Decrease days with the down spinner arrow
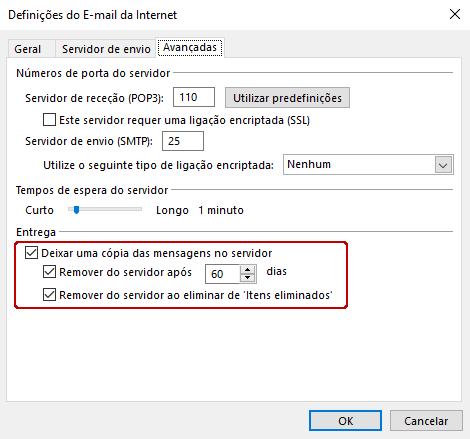 247,278
